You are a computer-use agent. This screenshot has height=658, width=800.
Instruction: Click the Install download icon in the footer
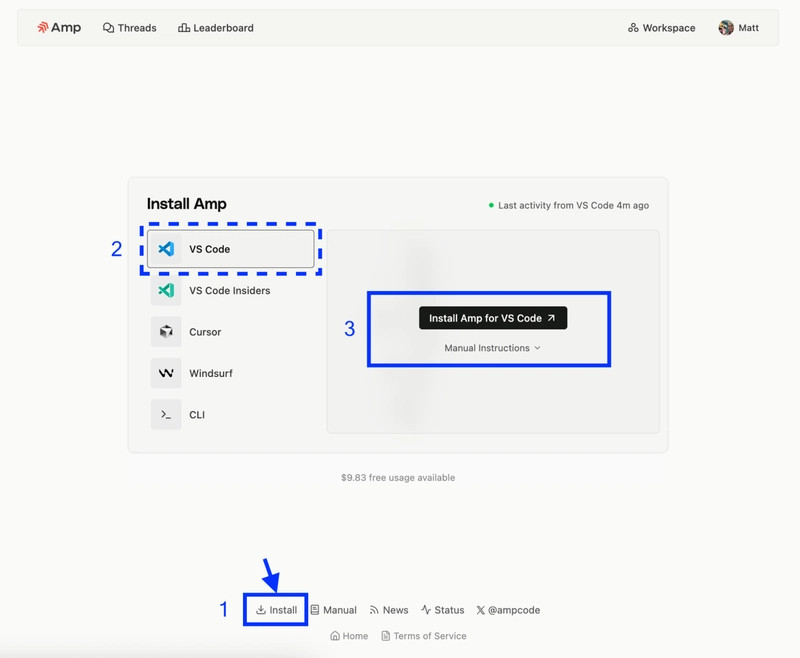coord(261,610)
